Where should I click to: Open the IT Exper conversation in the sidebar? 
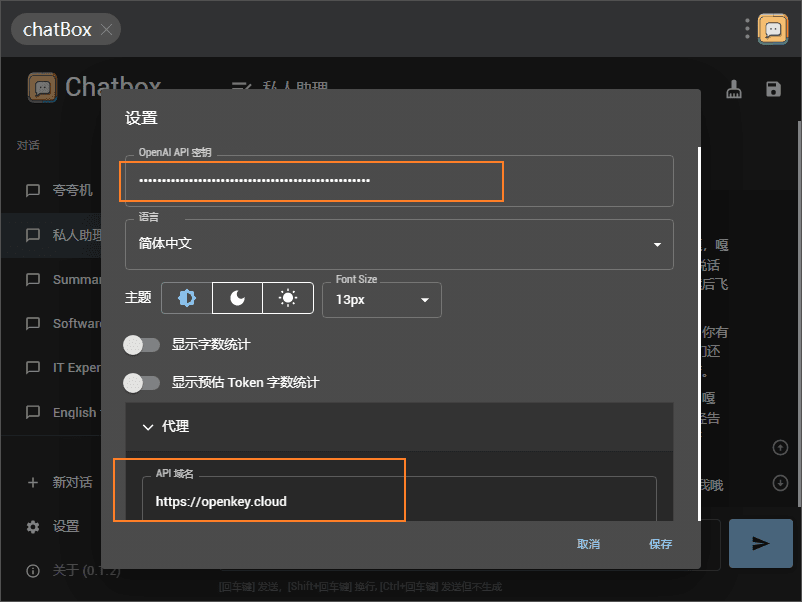51,368
